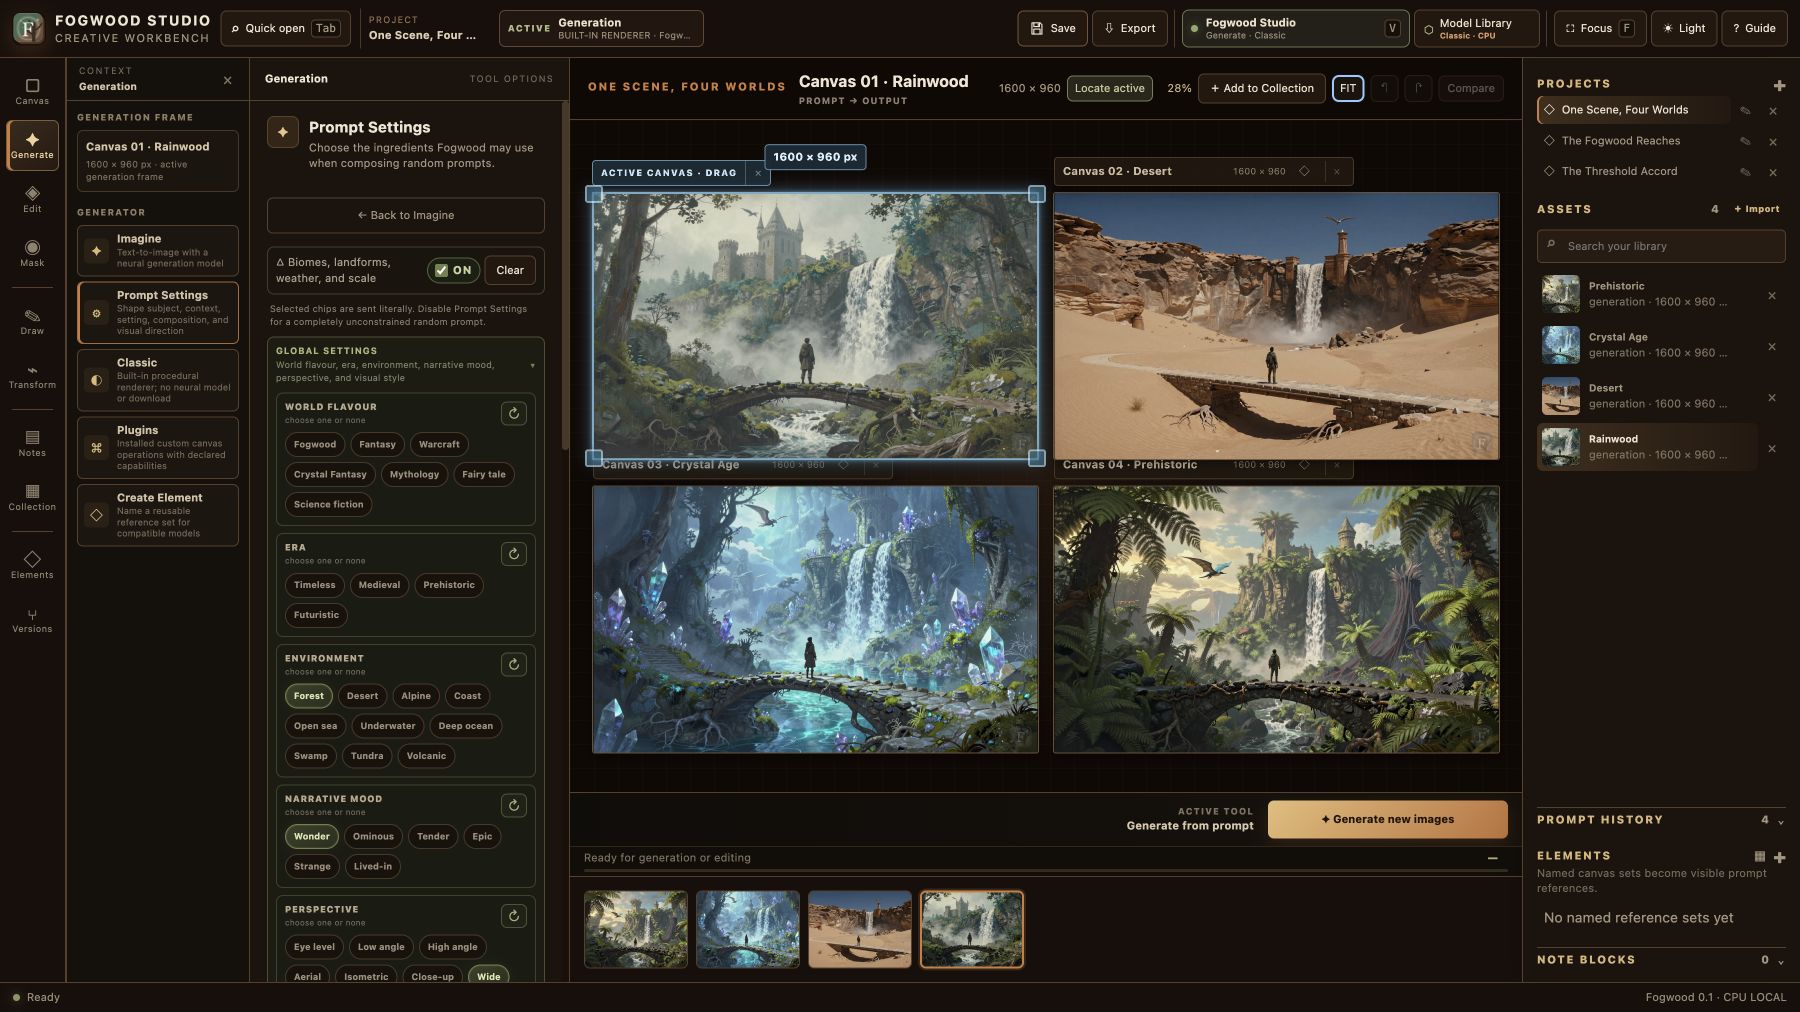Screen dimensions: 1800x1012
Task: Select the Rainwood asset in the library
Action: pos(1647,447)
